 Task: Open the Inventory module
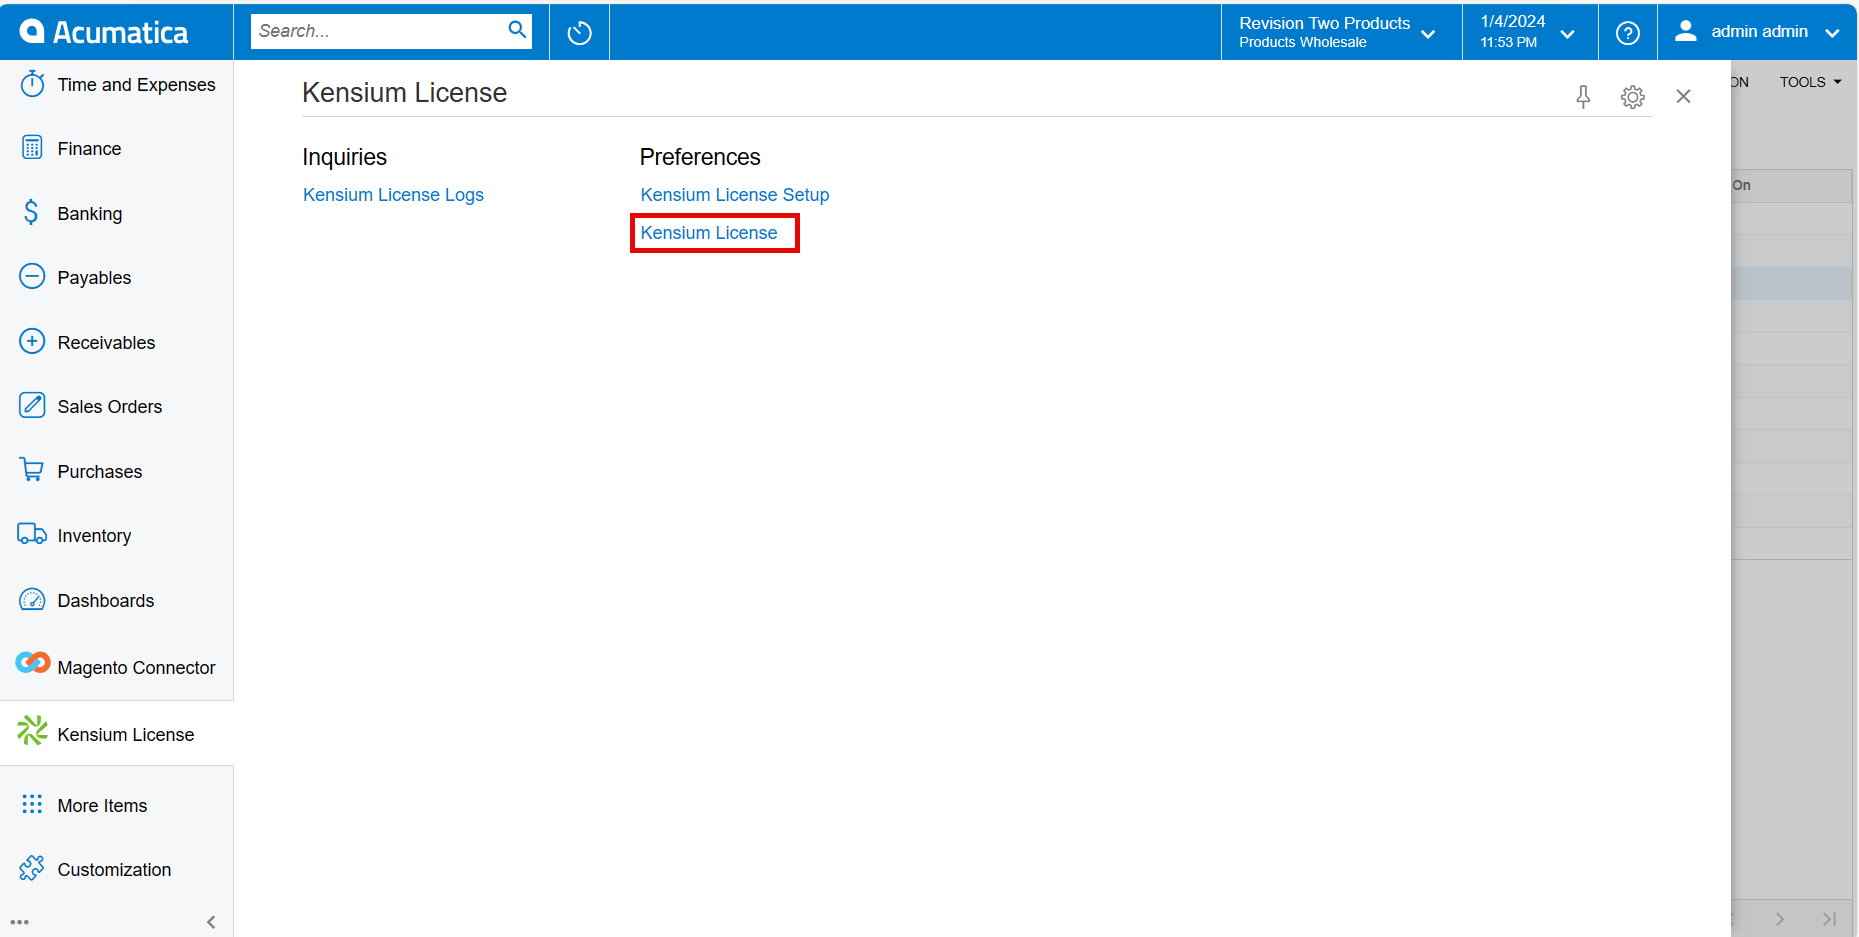pyautogui.click(x=94, y=535)
